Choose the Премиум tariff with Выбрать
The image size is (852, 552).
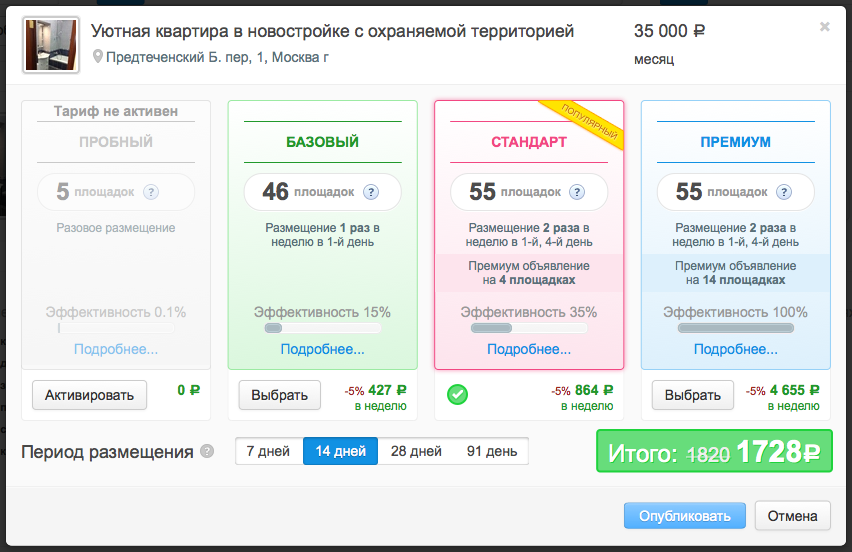coord(693,395)
